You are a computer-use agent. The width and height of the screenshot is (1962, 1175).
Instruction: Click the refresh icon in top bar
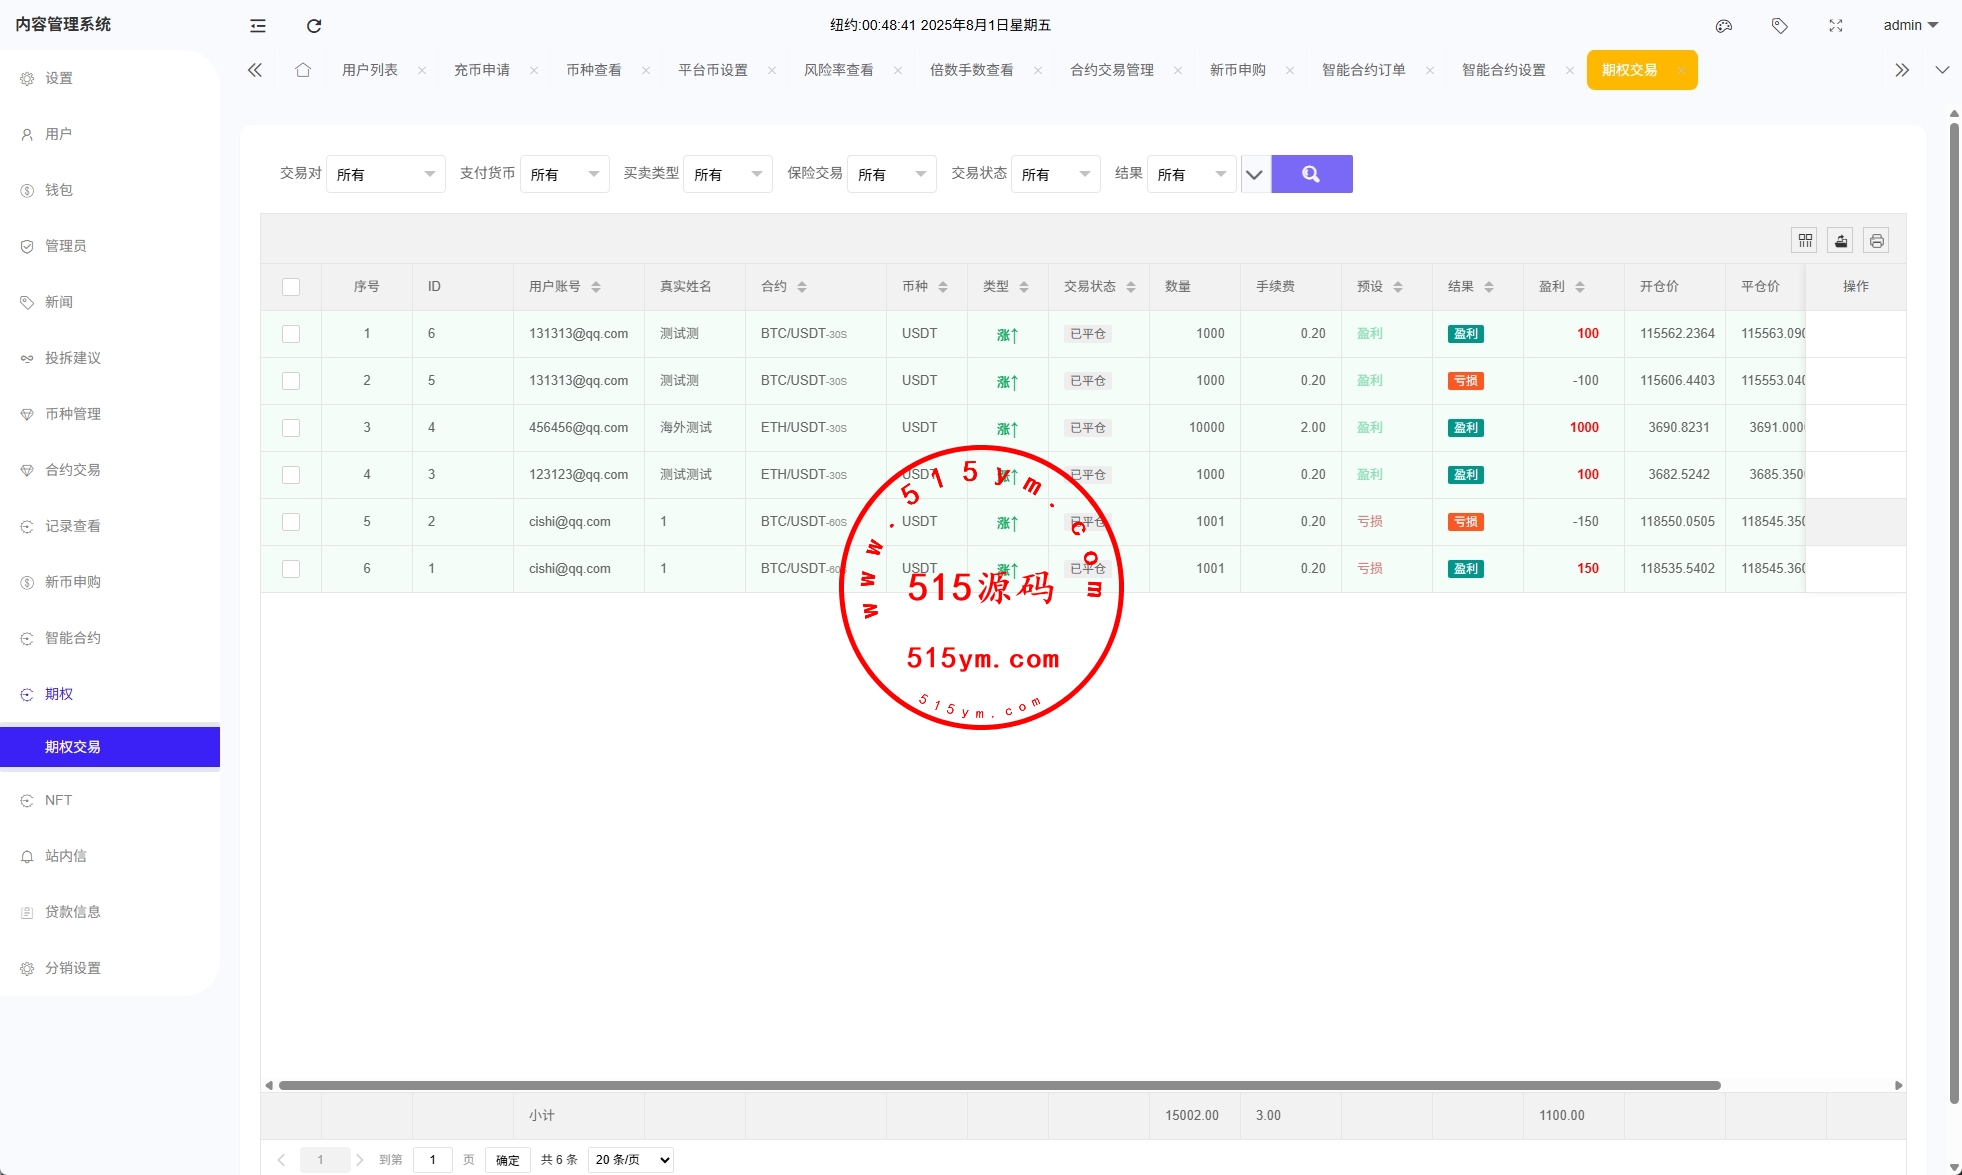[x=314, y=26]
